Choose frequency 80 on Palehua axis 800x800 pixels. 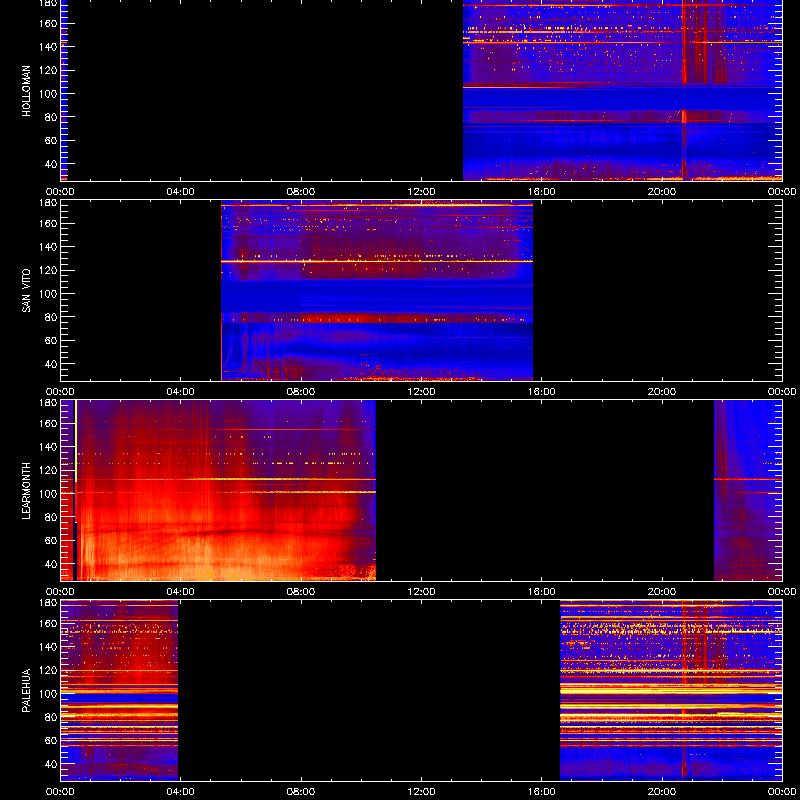(52, 717)
